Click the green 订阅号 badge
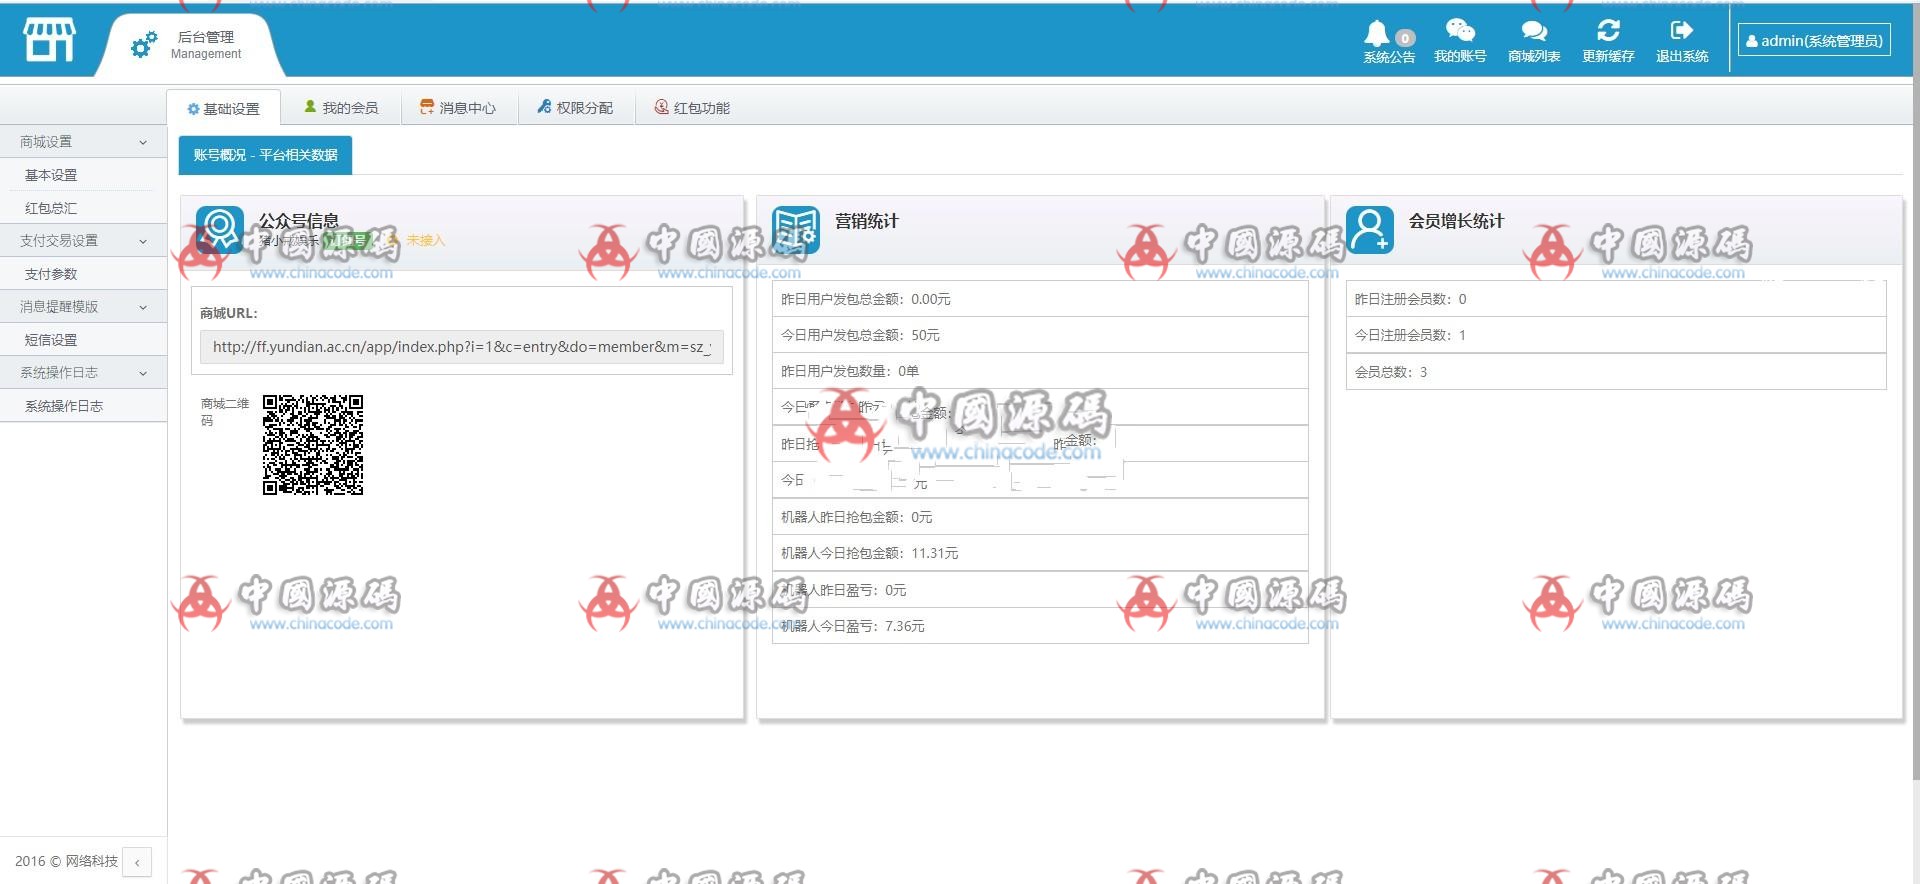The height and width of the screenshot is (884, 1920). click(x=348, y=241)
